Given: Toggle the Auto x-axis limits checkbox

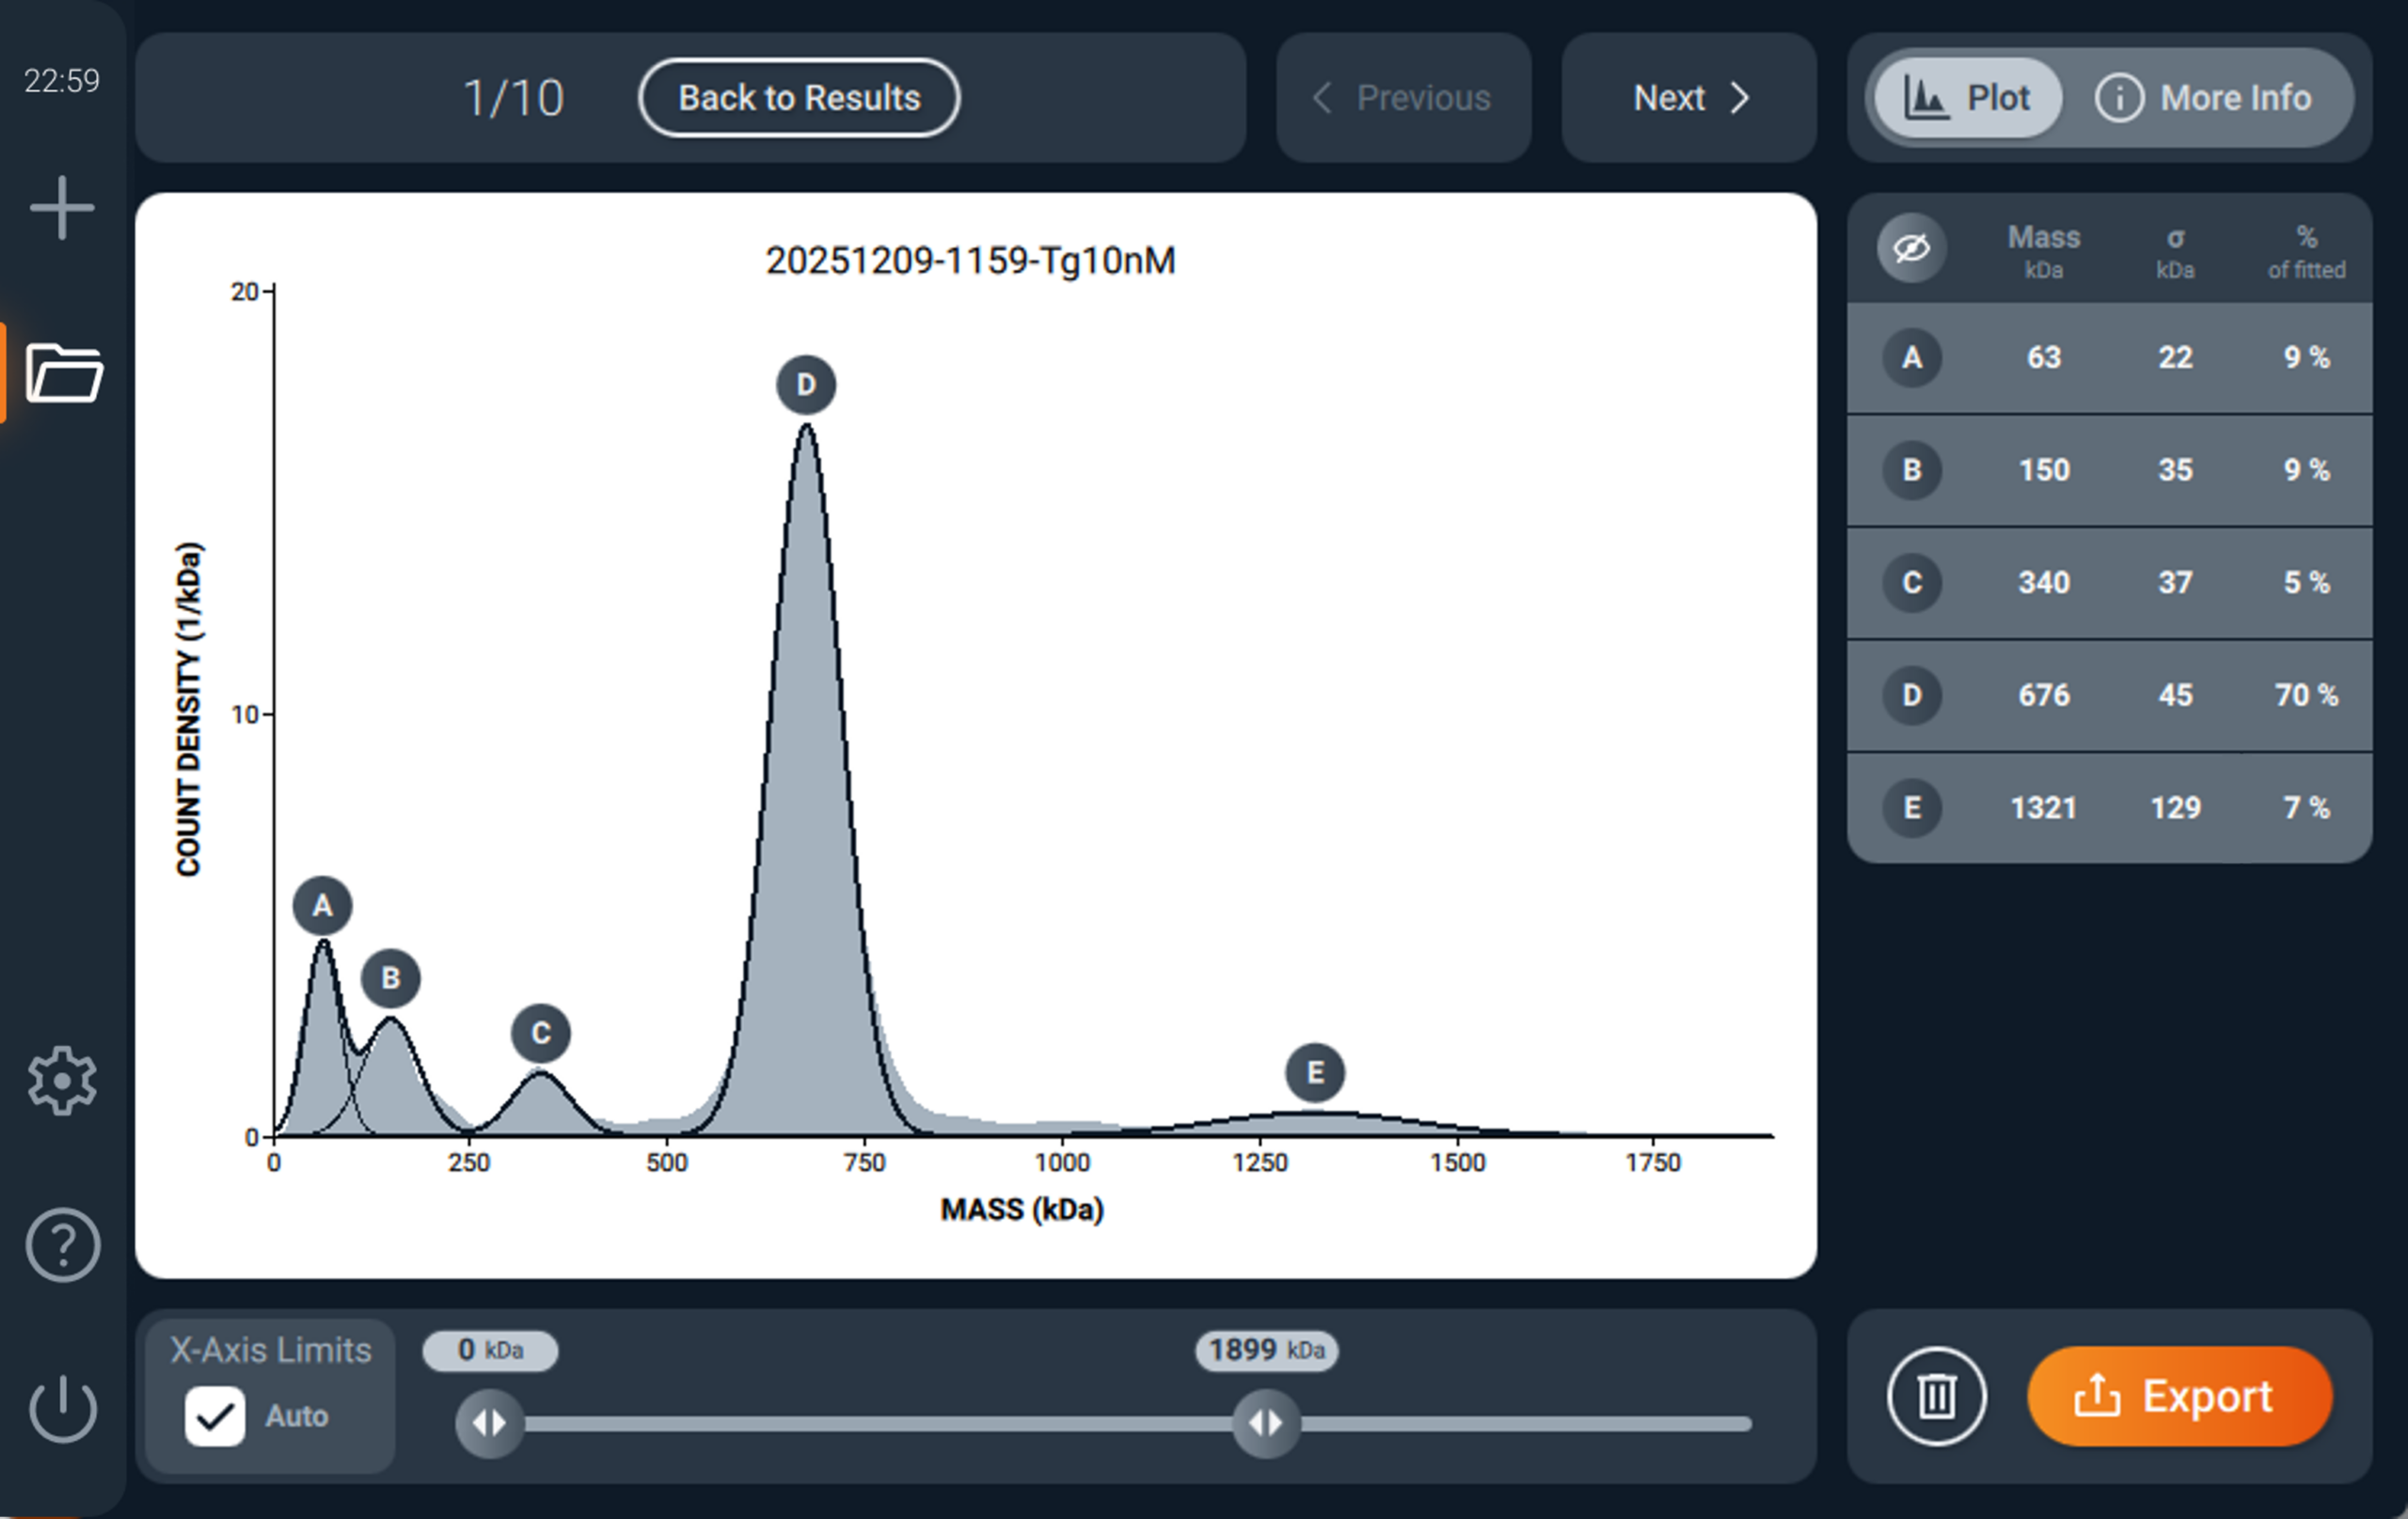Looking at the screenshot, I should tap(215, 1416).
